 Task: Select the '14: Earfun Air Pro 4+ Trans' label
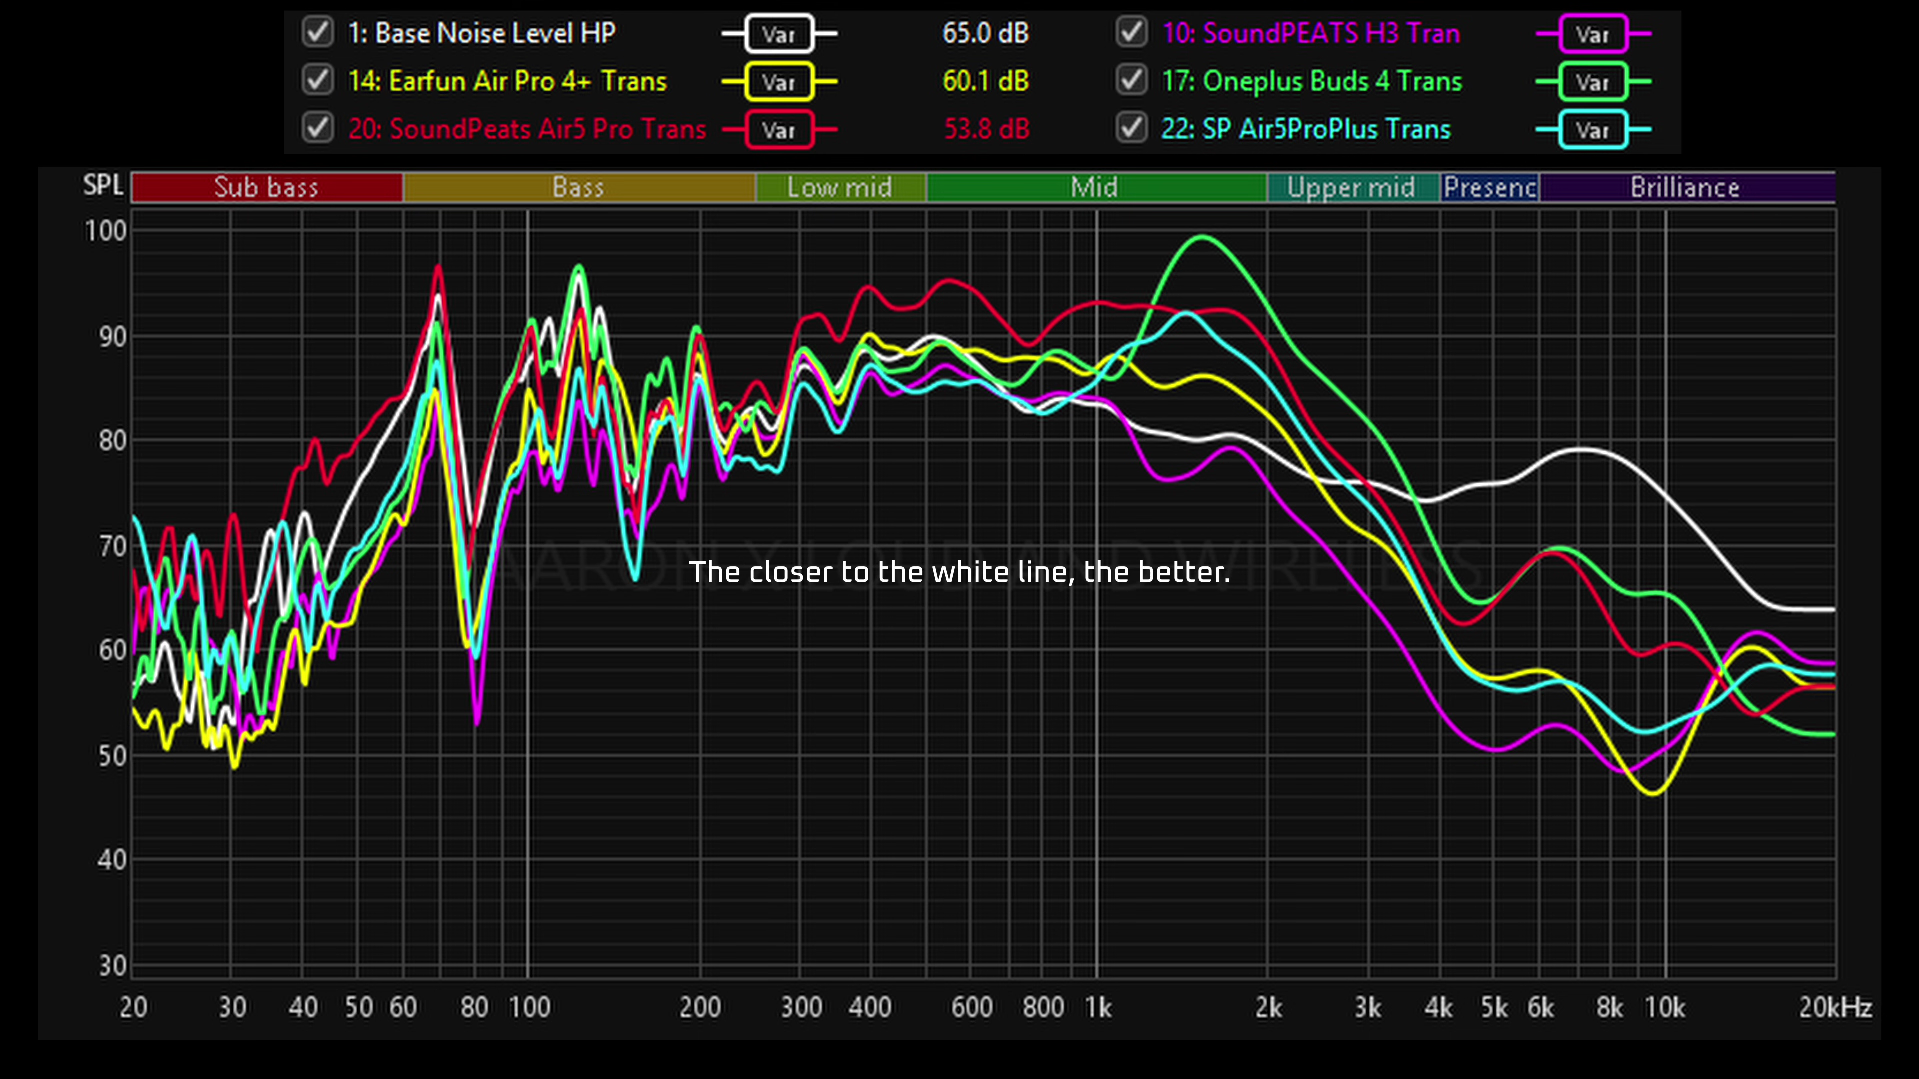pyautogui.click(x=507, y=81)
